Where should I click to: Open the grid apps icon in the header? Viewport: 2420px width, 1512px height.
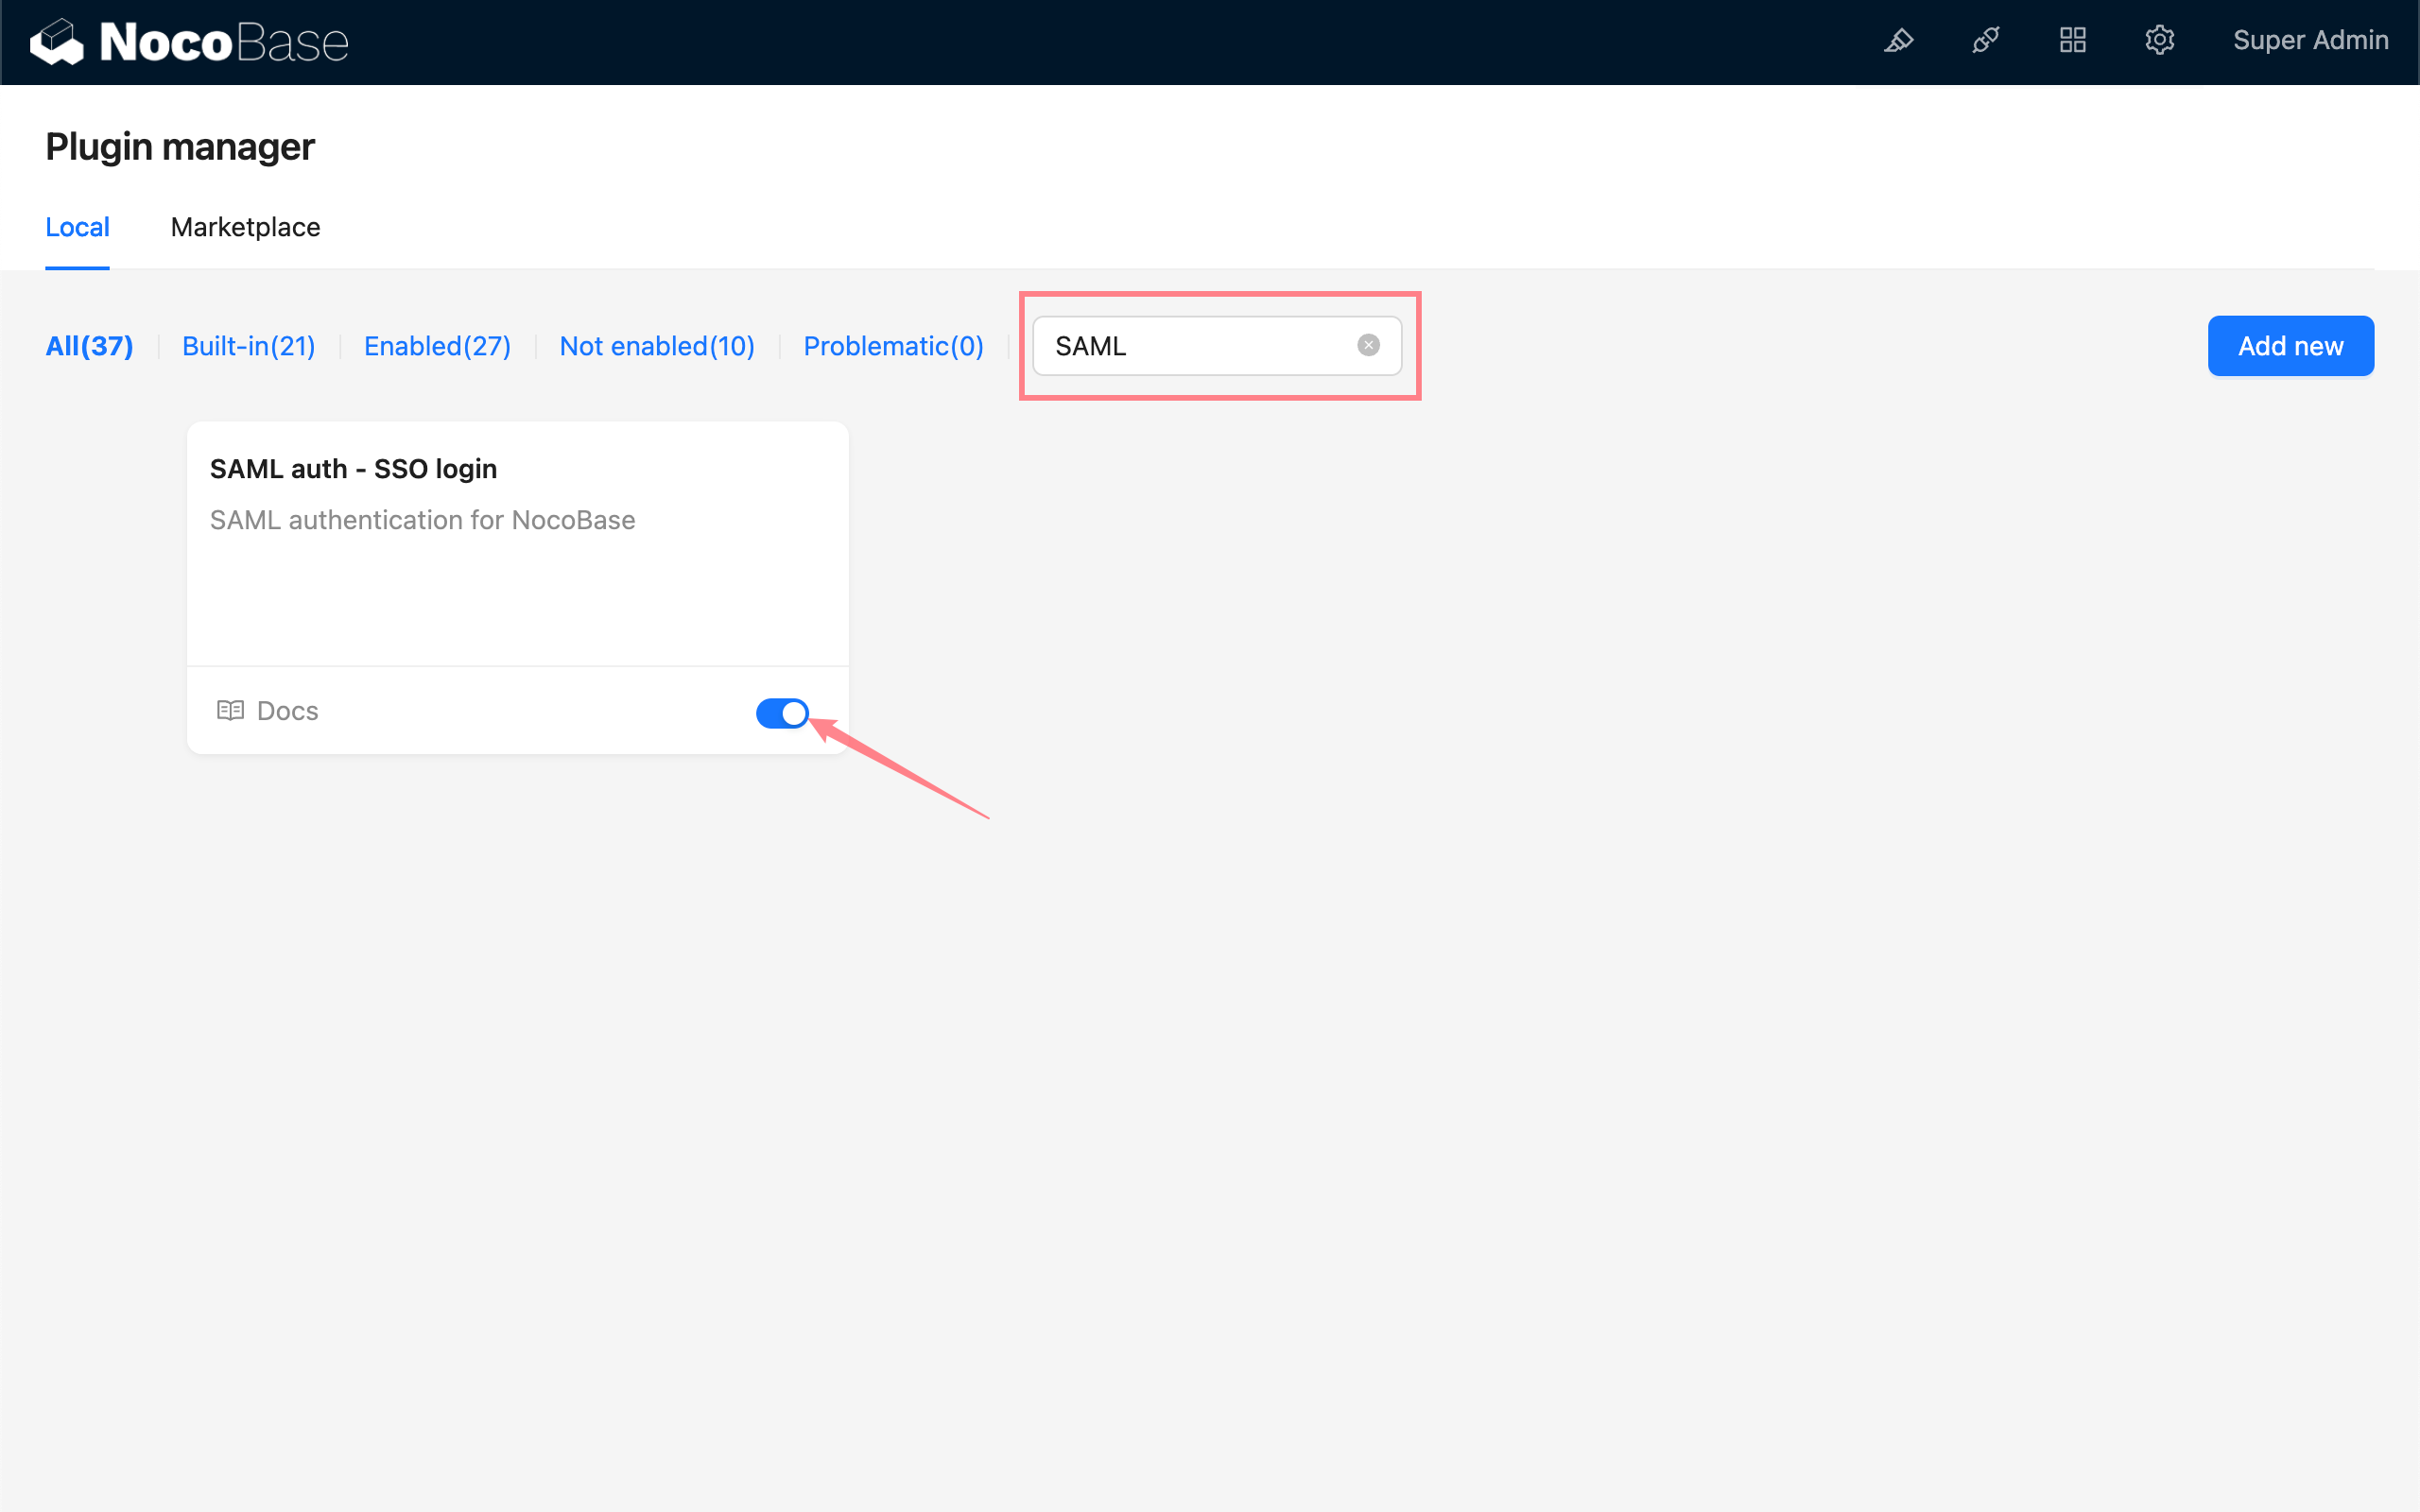(2072, 41)
